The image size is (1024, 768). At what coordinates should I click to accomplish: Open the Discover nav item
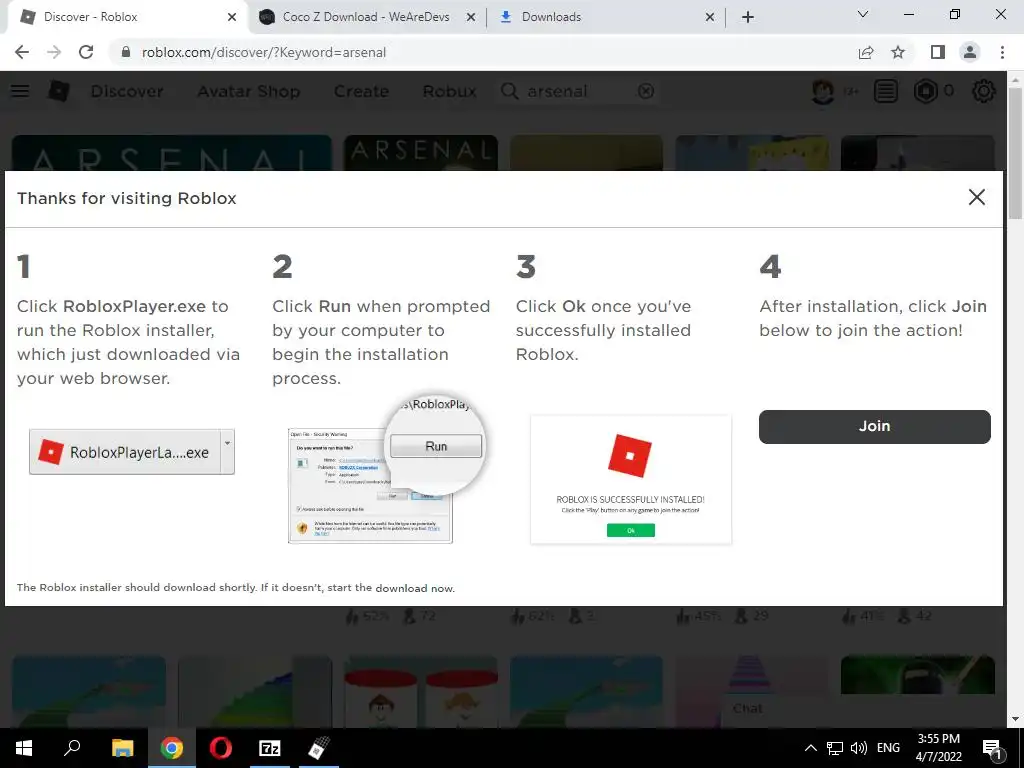point(127,91)
